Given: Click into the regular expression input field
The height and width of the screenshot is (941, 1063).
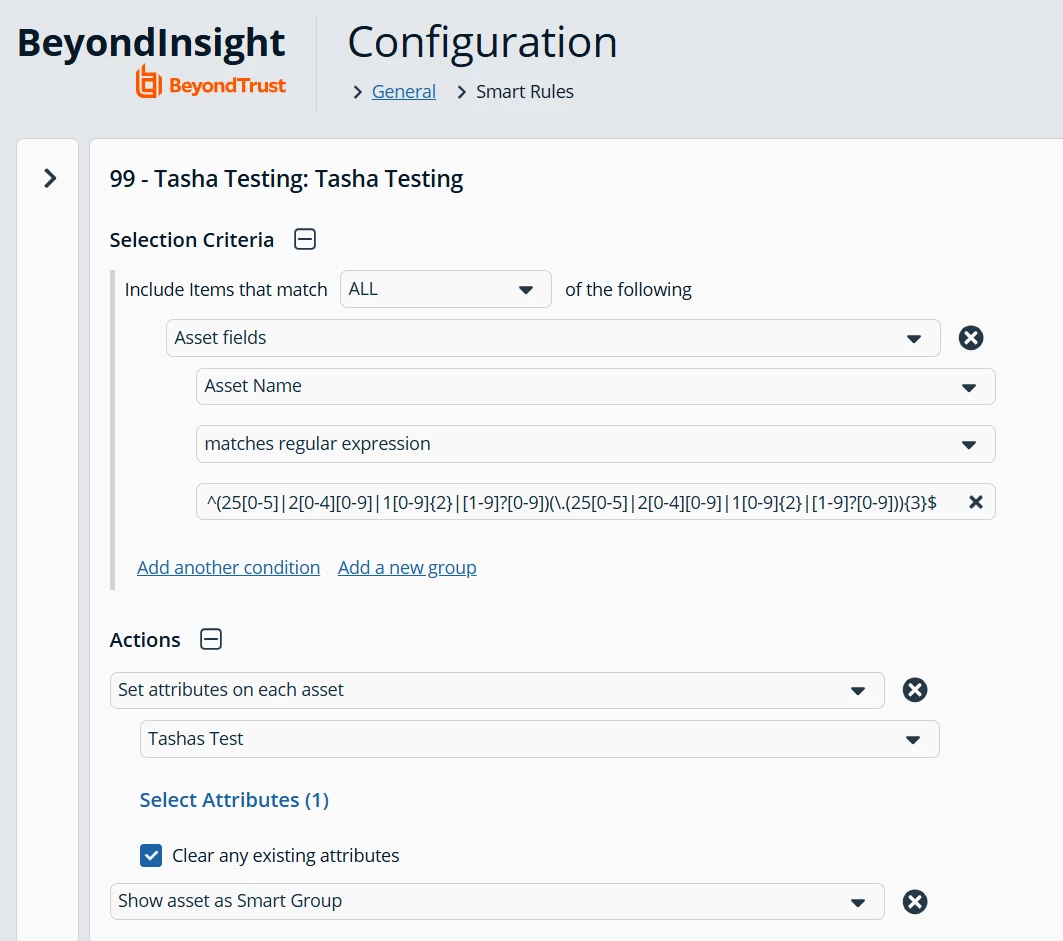Looking at the screenshot, I should pyautogui.click(x=570, y=502).
